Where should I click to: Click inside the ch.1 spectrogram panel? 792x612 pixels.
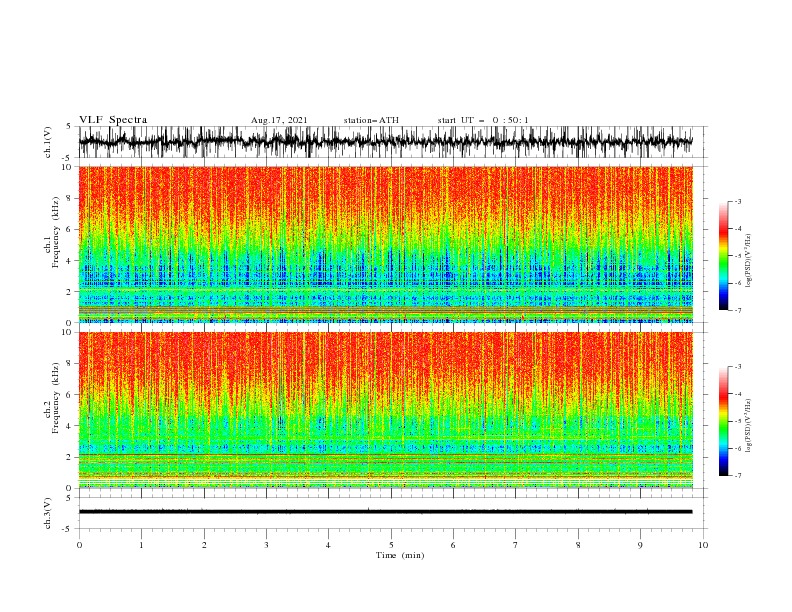point(386,244)
